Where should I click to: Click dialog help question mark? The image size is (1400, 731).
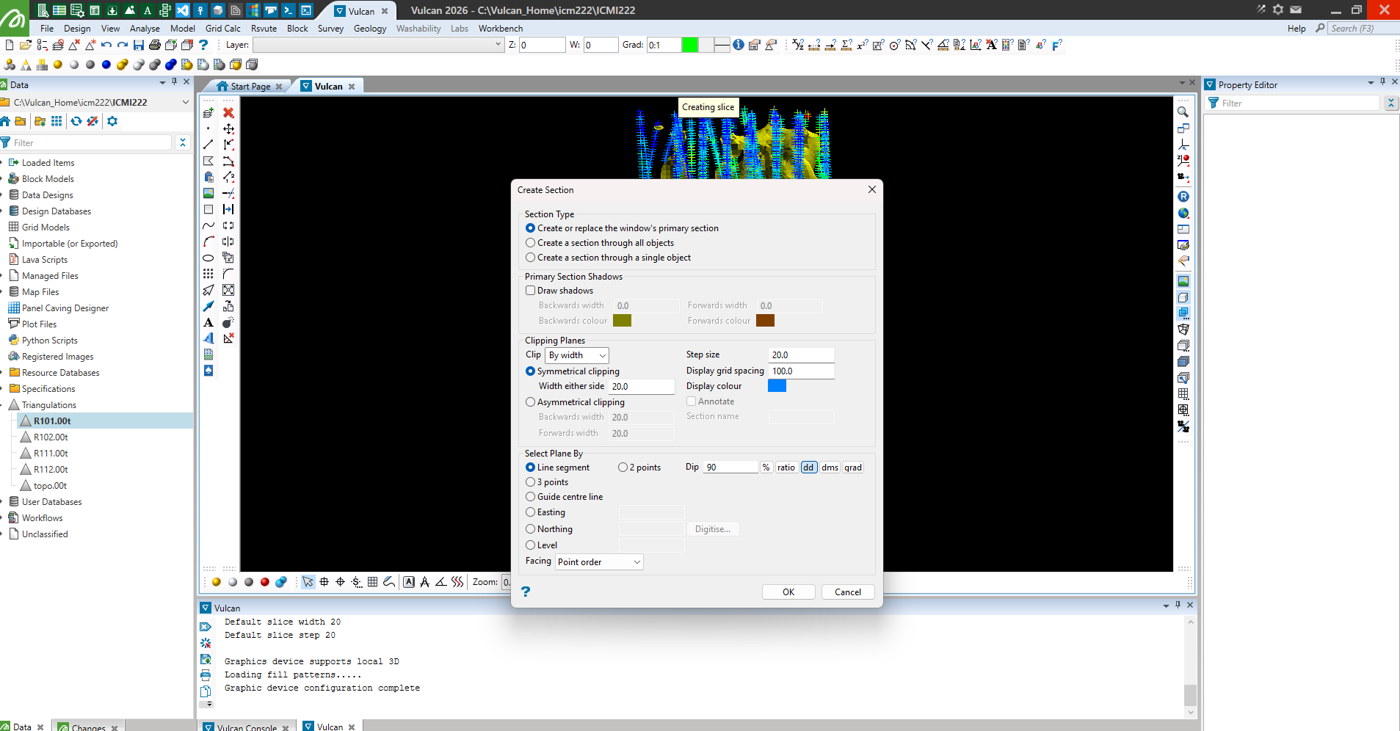(526, 592)
